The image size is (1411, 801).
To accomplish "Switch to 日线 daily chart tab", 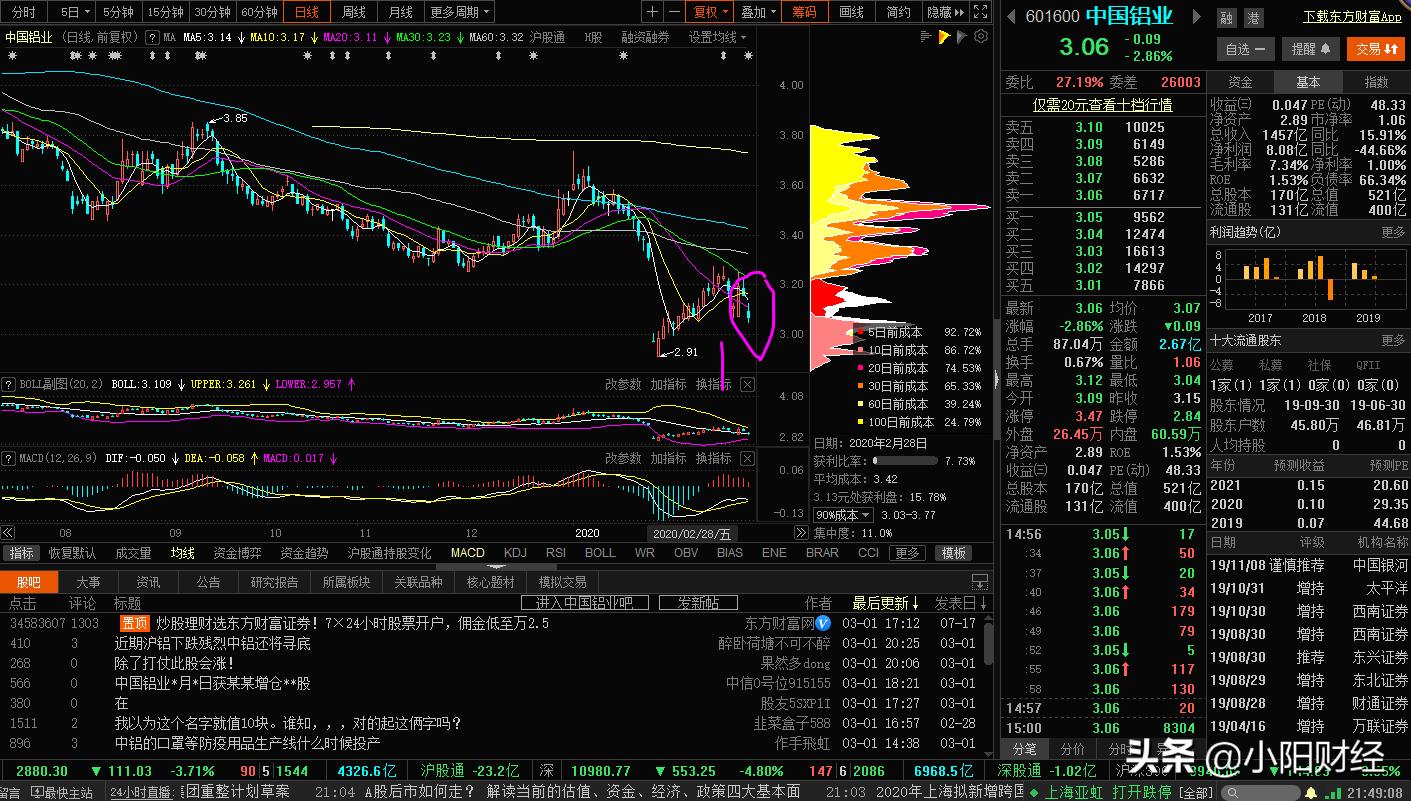I will tap(306, 12).
